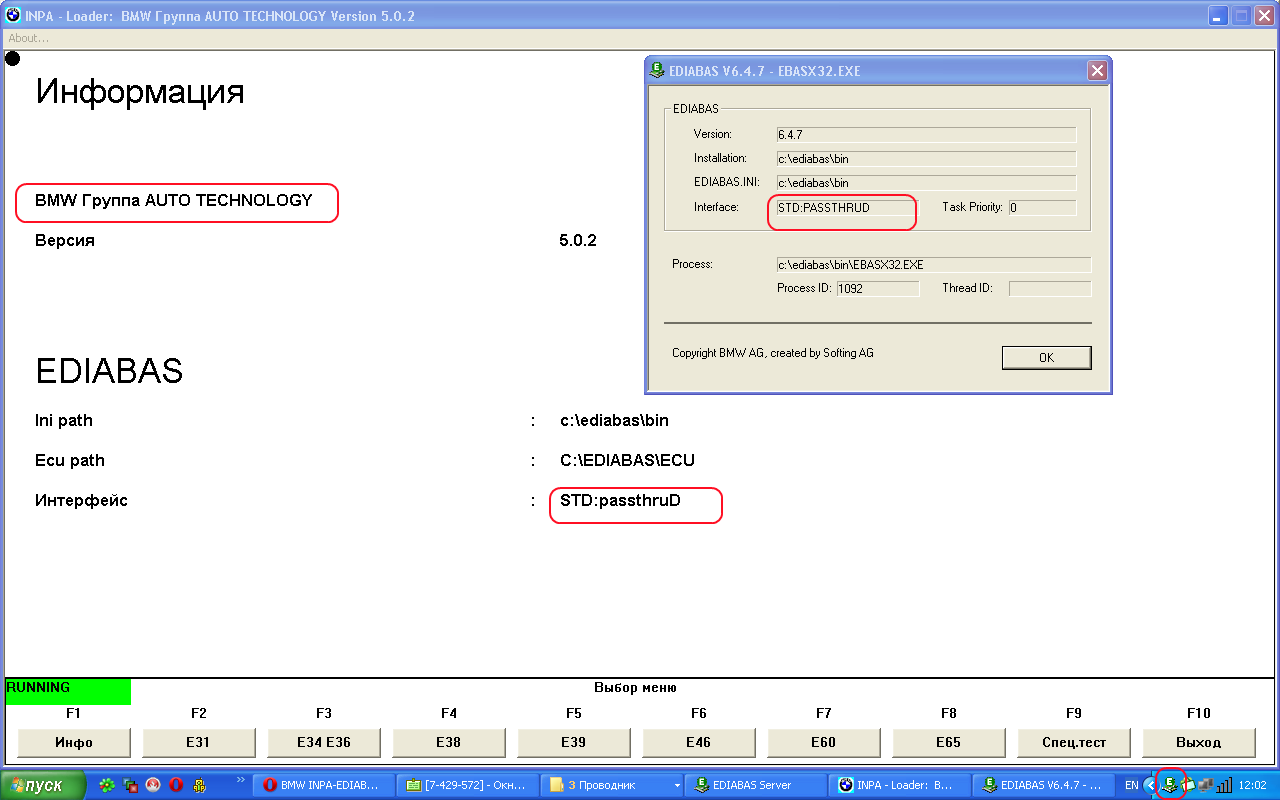Switch the EN keyboard language indicator

[1131, 785]
